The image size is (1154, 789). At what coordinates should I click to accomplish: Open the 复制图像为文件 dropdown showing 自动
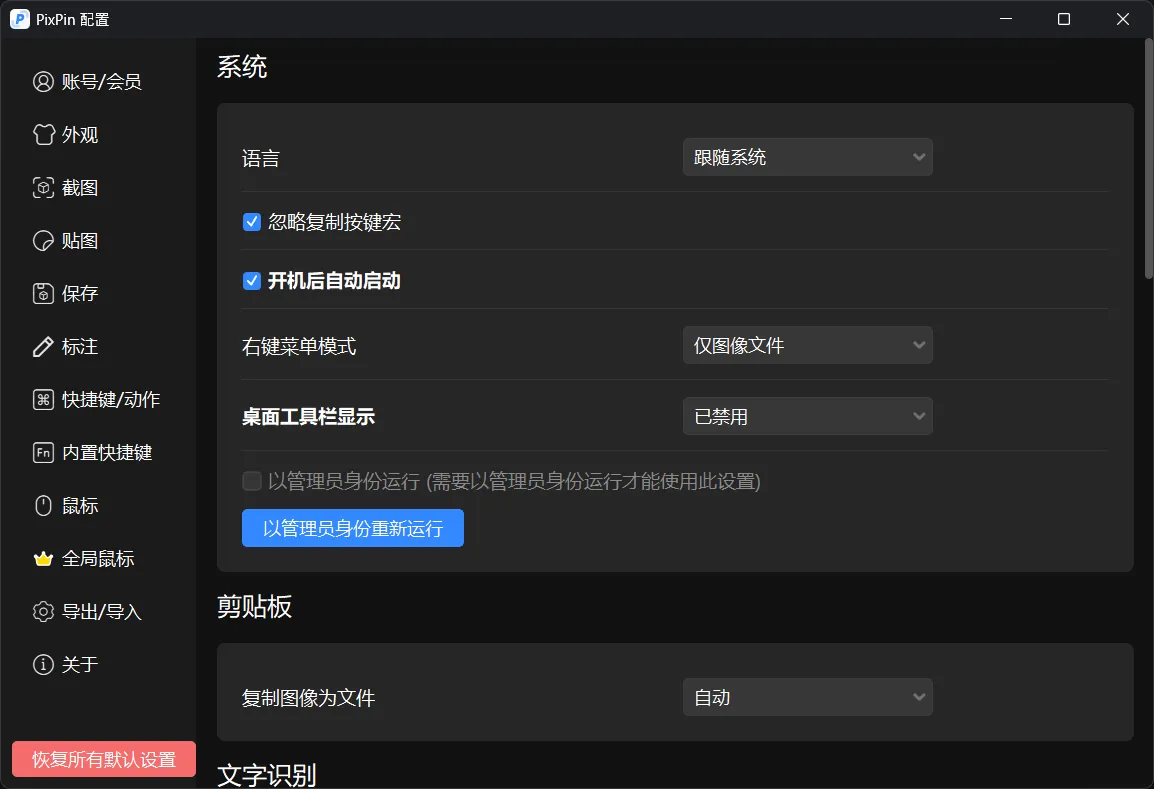tap(807, 698)
